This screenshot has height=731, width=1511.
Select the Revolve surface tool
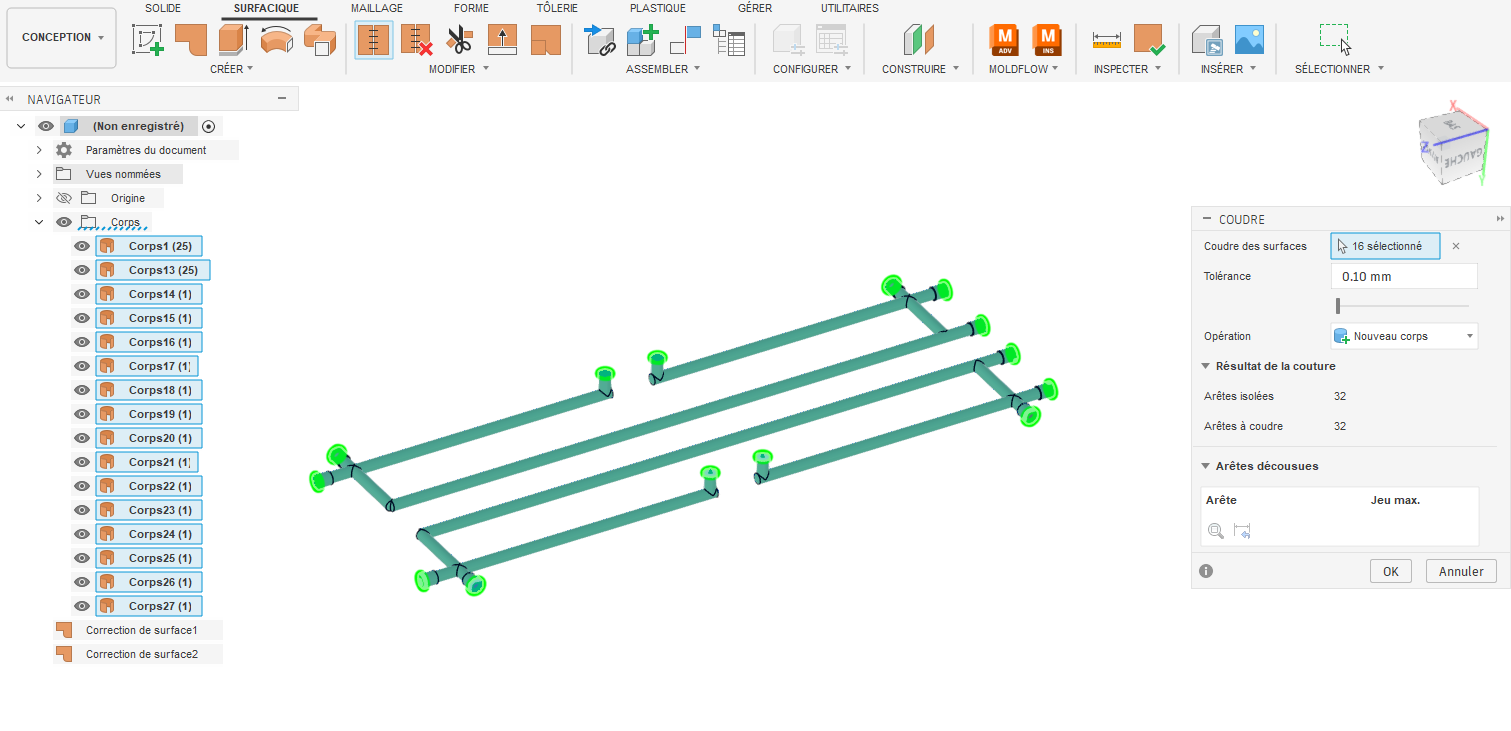[x=277, y=40]
